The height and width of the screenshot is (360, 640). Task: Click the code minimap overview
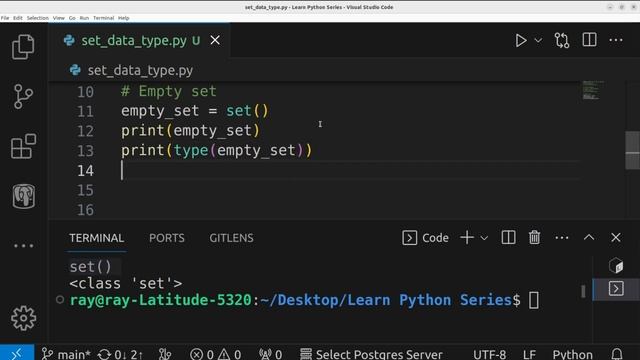pos(593,90)
